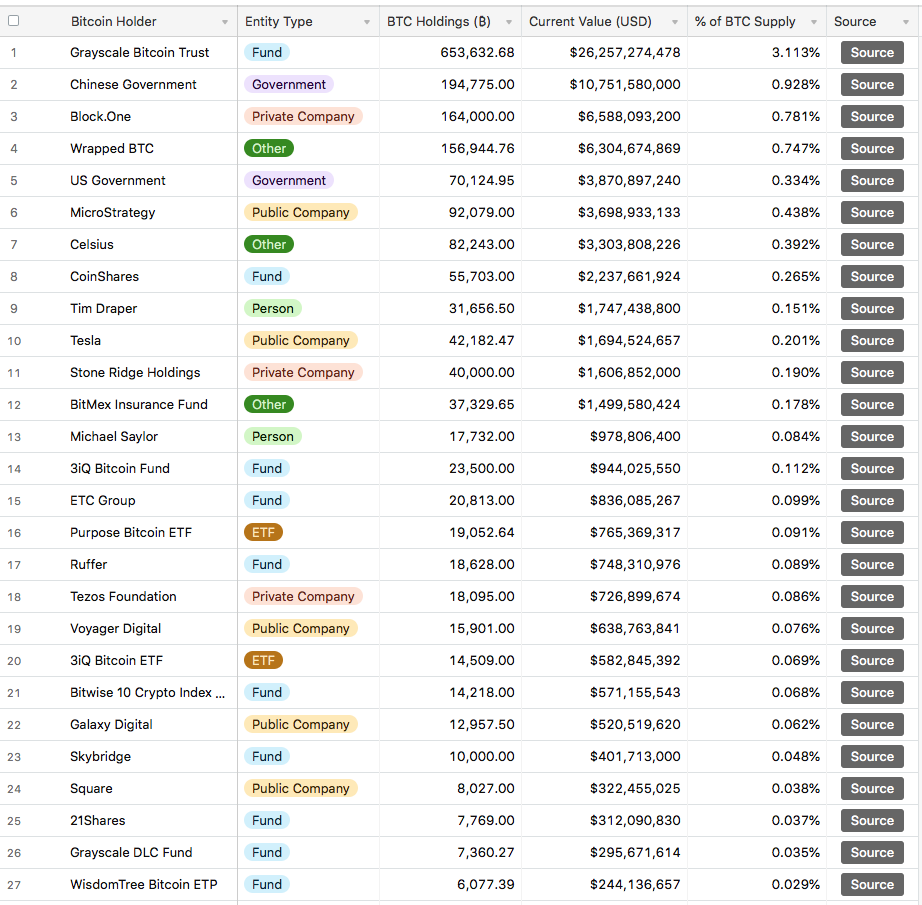
Task: View Source for BitMex Insurance Fund
Action: click(x=872, y=405)
